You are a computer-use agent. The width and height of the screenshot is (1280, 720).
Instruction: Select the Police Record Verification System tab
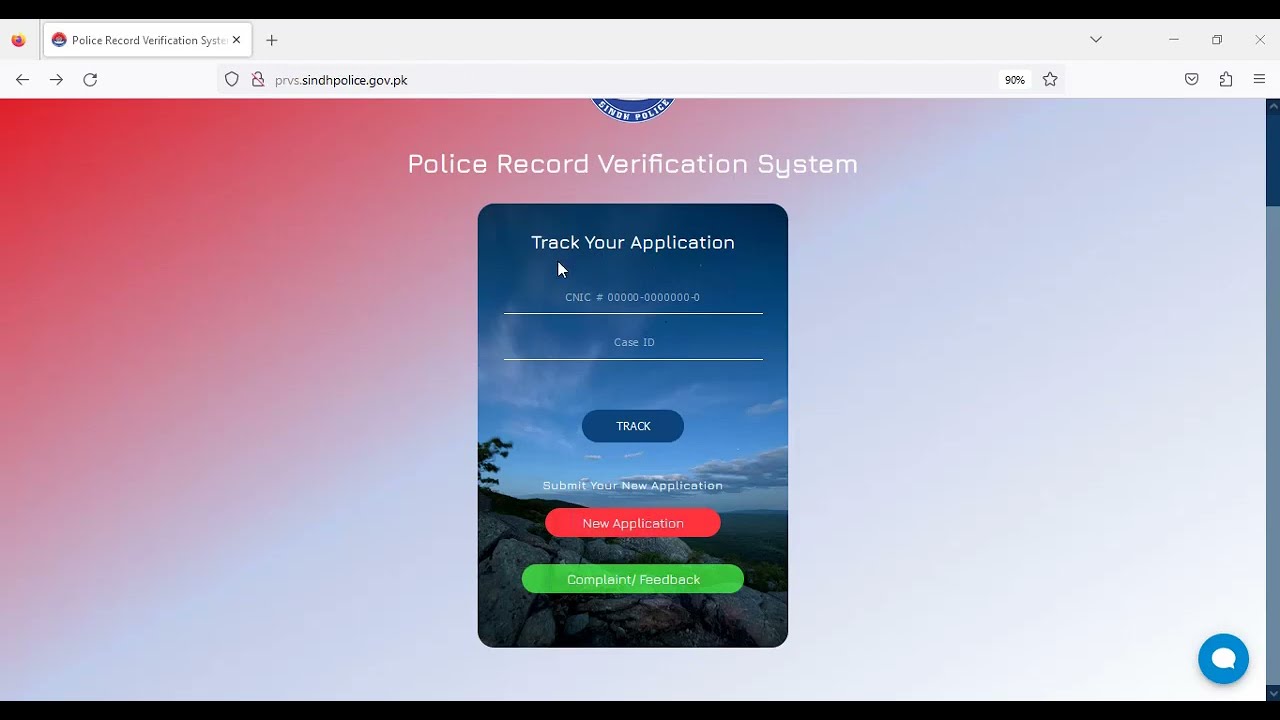148,41
